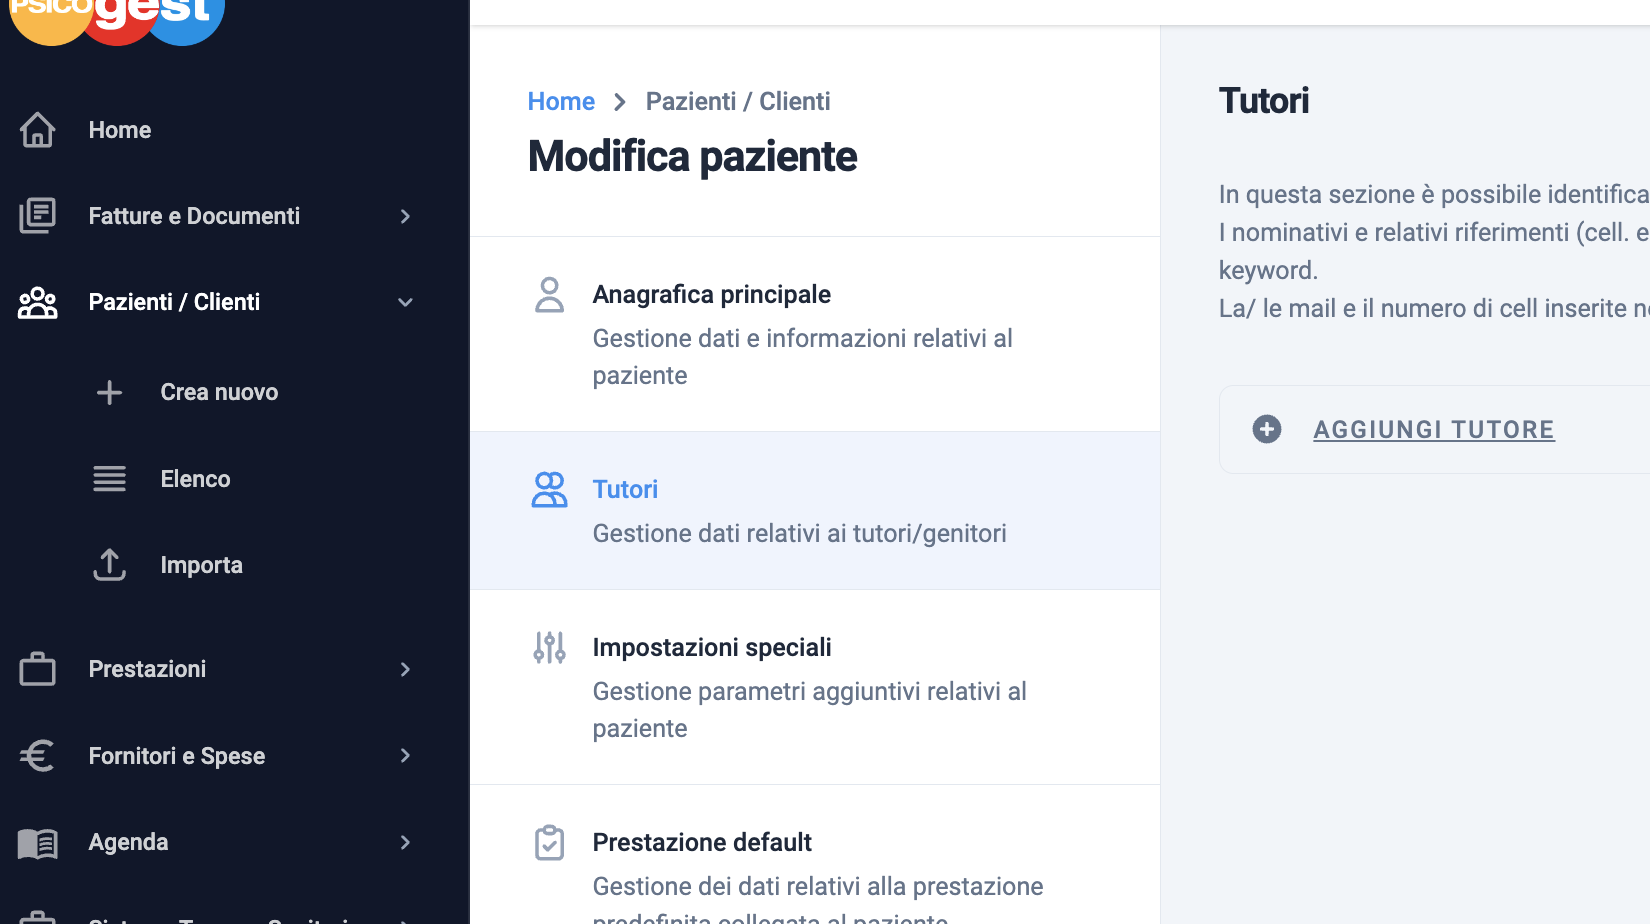Click the Pazienti / Clienti people icon
1650x924 pixels.
pyautogui.click(x=38, y=302)
